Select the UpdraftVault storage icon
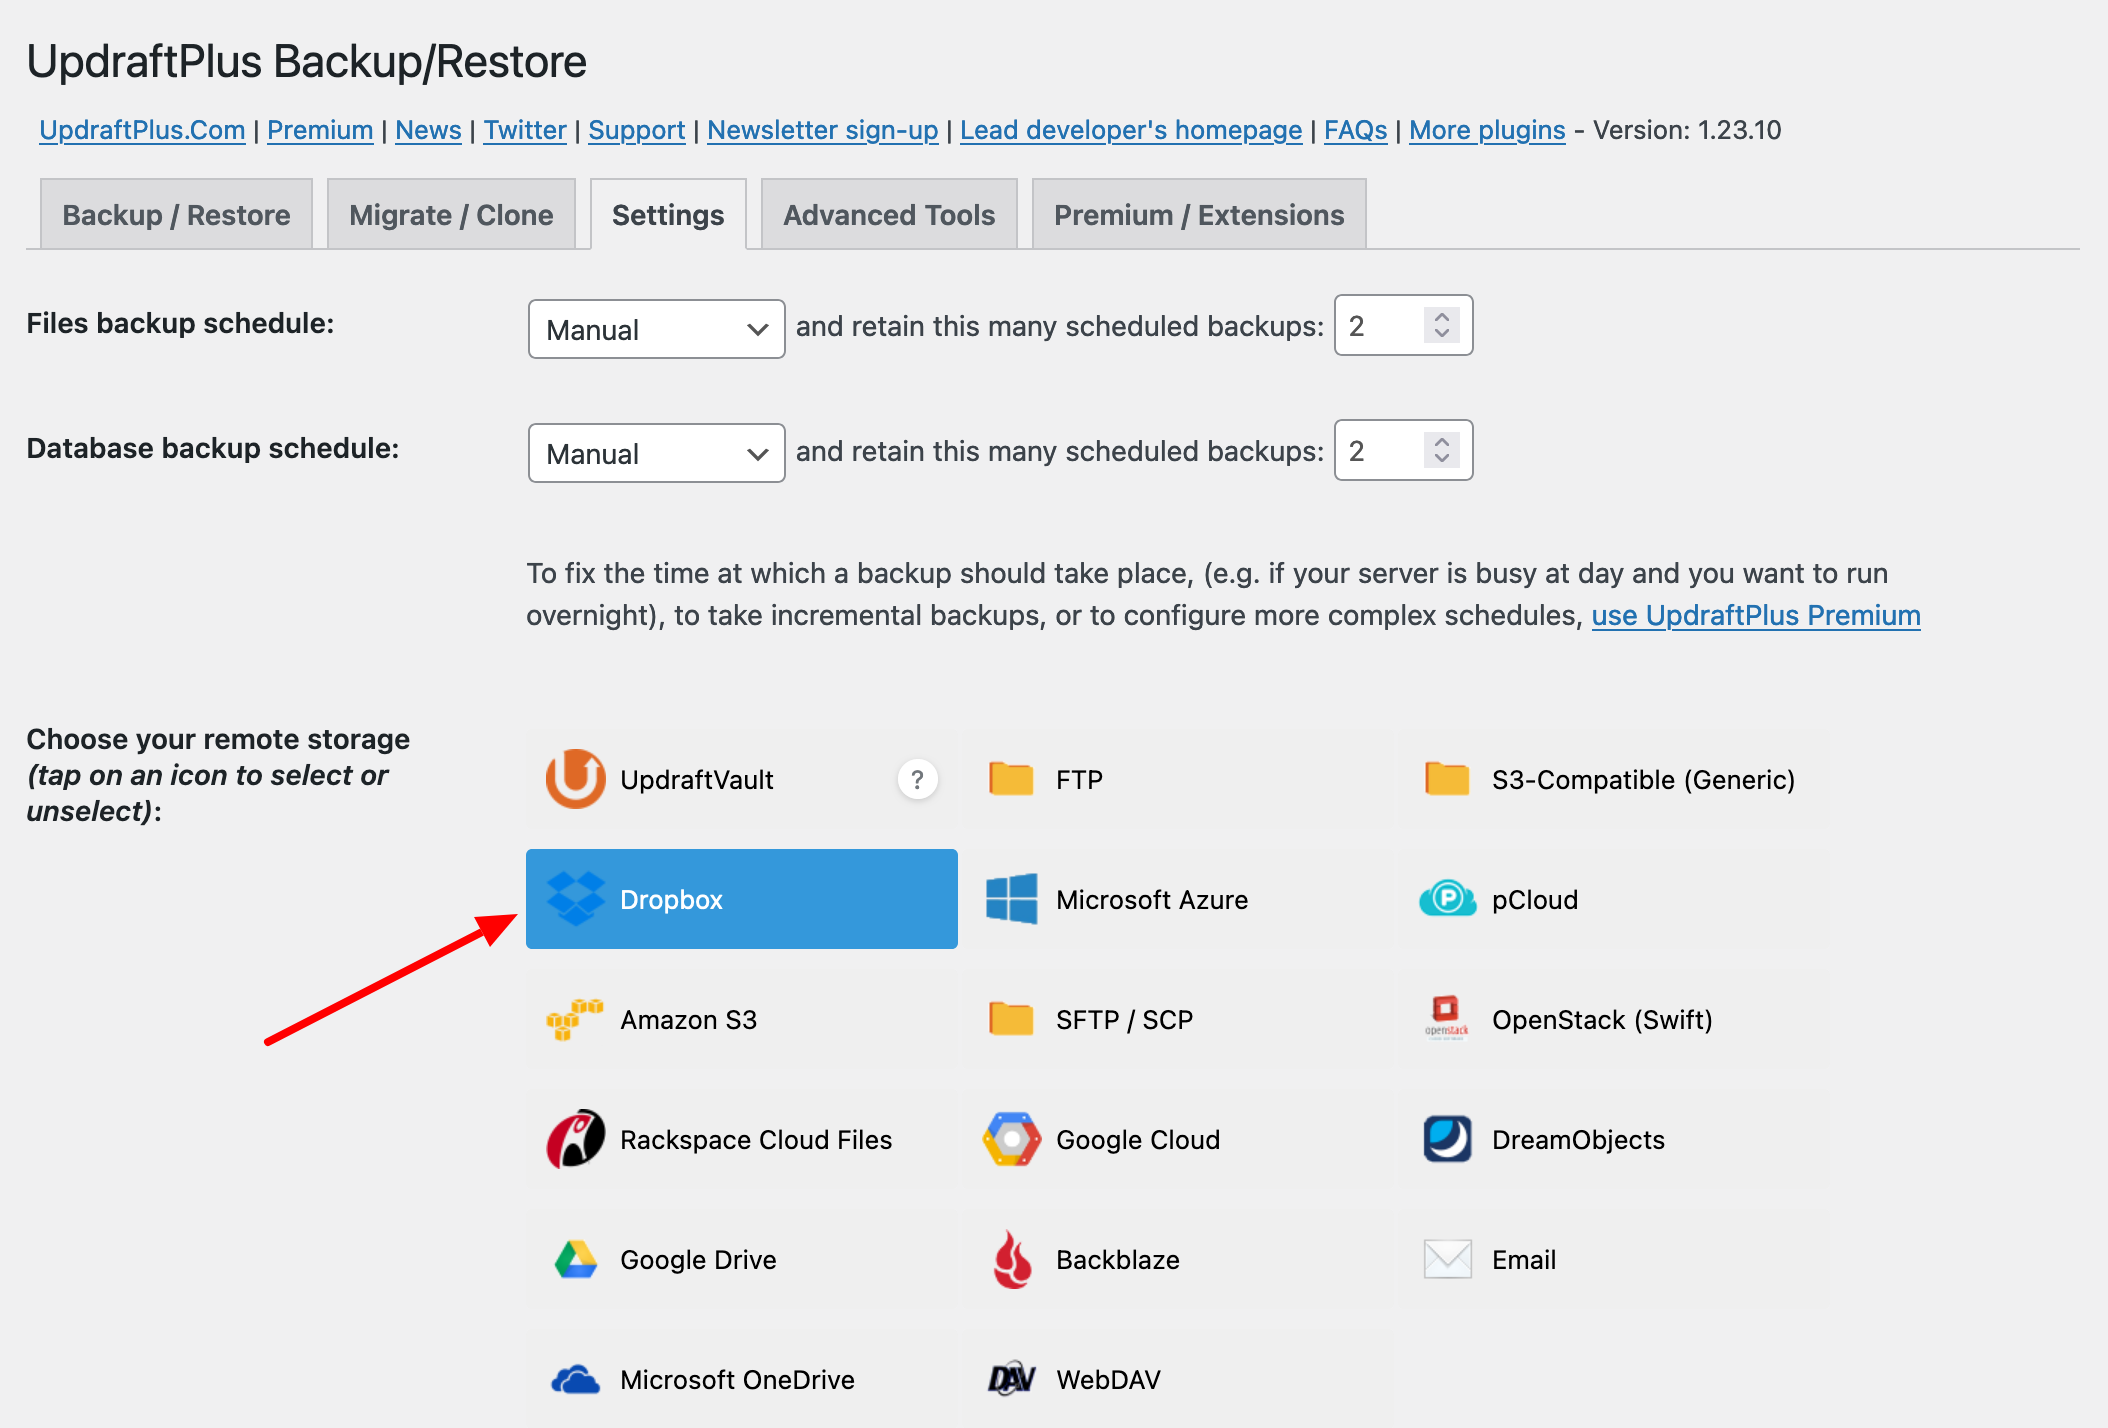Image resolution: width=2108 pixels, height=1428 pixels. click(x=575, y=779)
